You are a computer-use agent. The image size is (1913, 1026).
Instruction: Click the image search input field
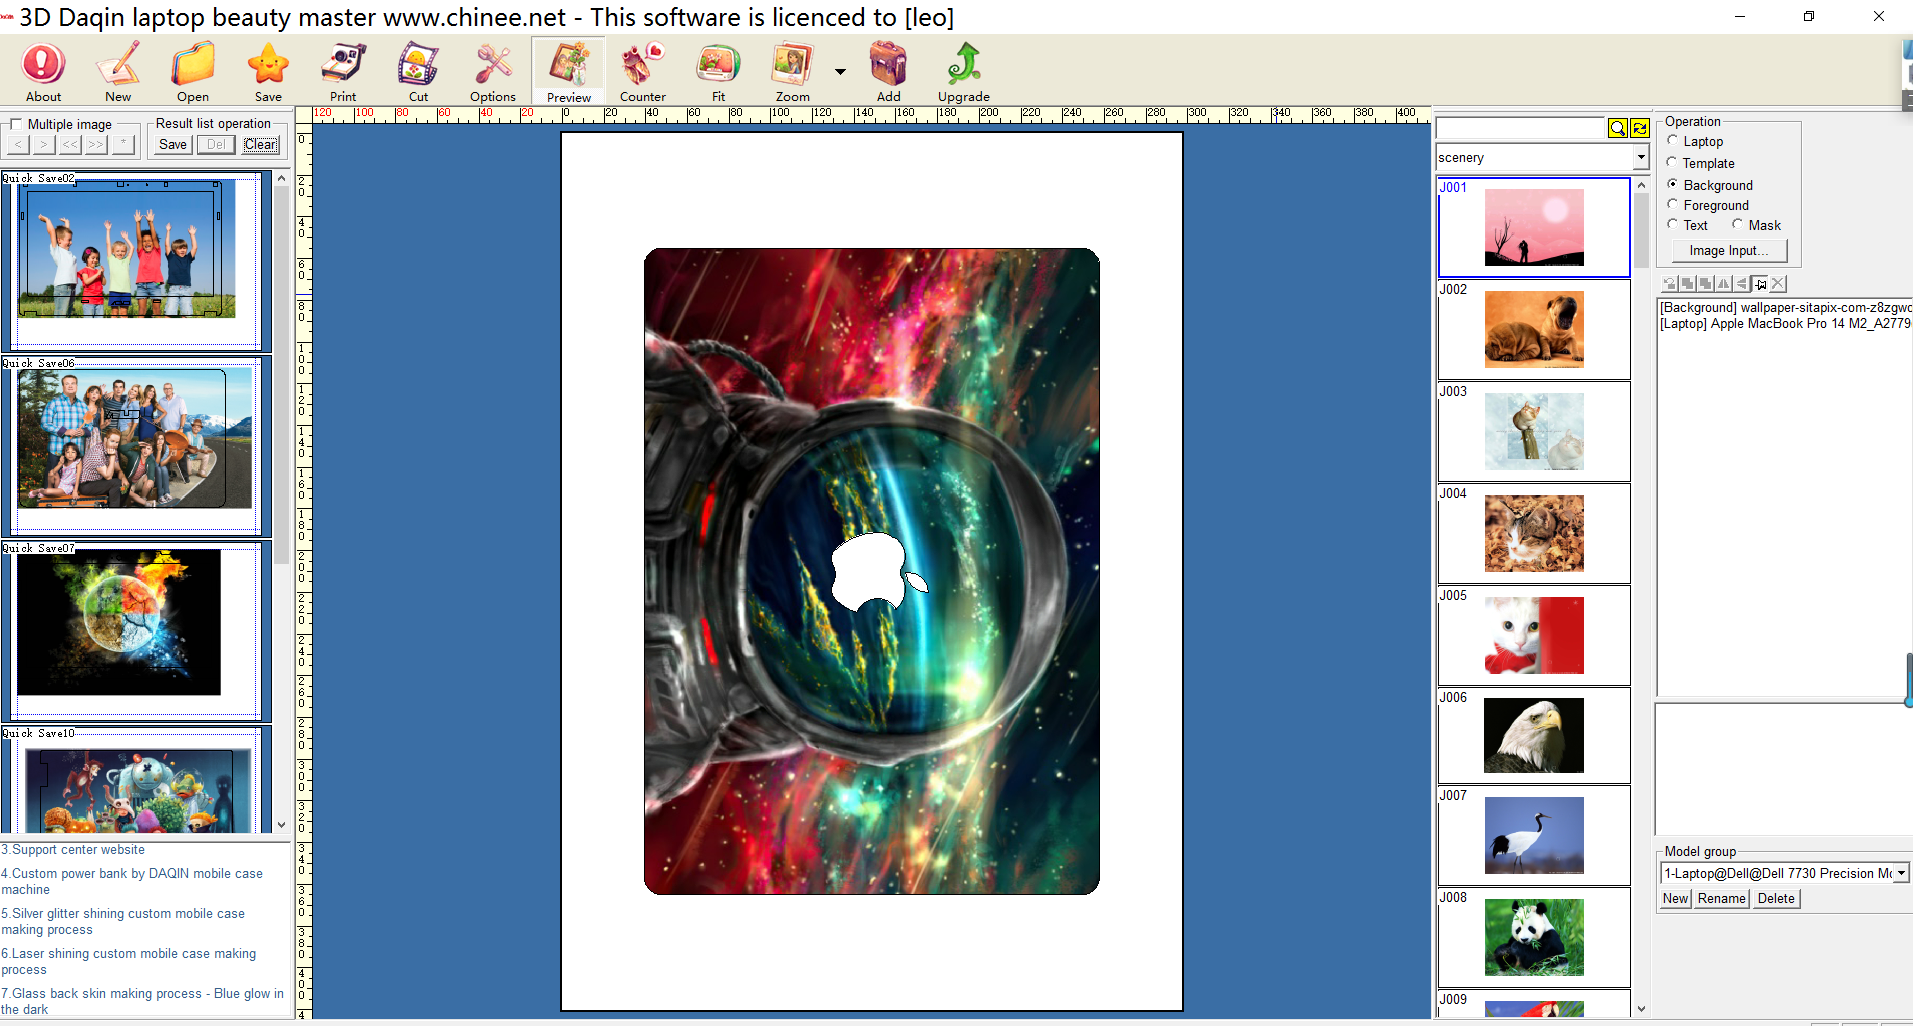pyautogui.click(x=1520, y=128)
